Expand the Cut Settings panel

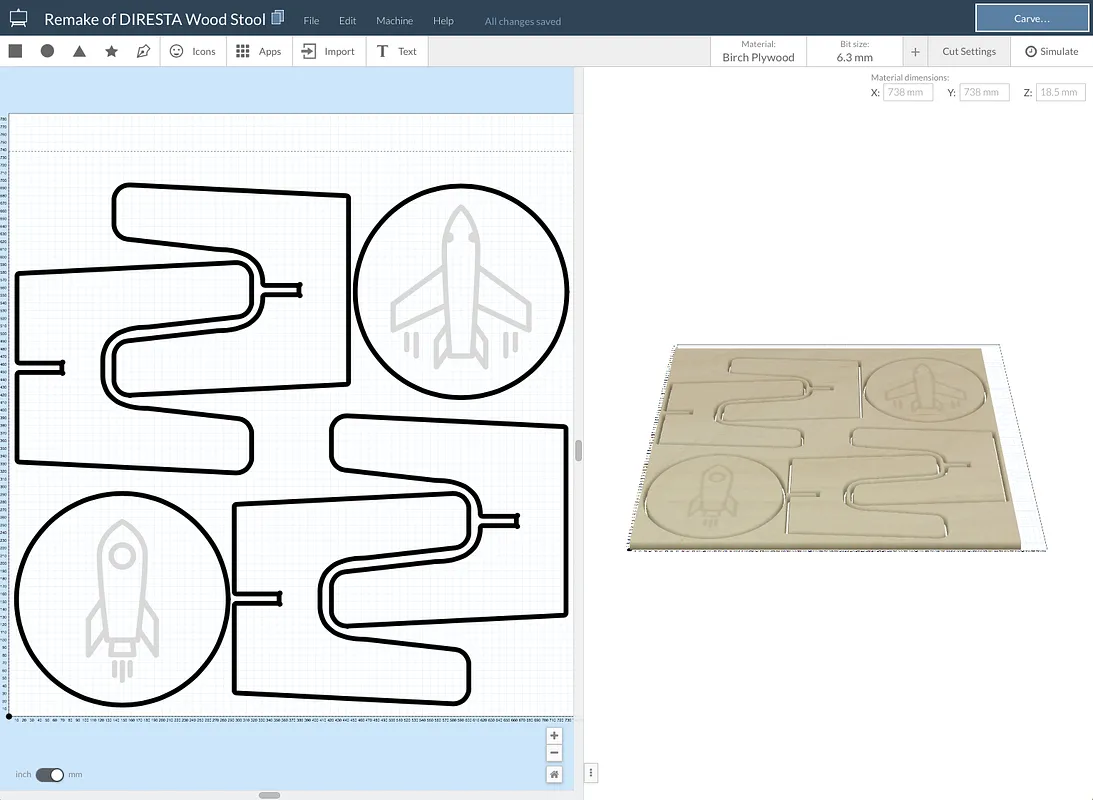(x=968, y=52)
